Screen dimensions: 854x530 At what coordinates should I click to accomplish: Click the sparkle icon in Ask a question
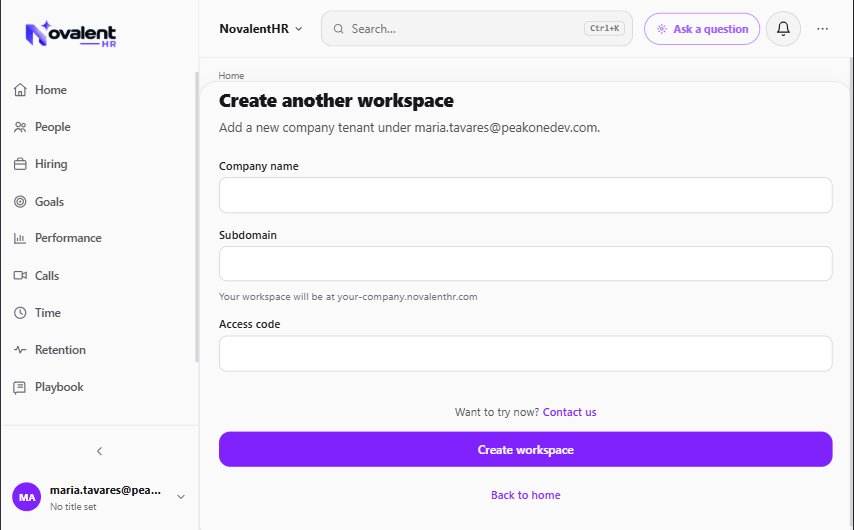click(x=661, y=29)
